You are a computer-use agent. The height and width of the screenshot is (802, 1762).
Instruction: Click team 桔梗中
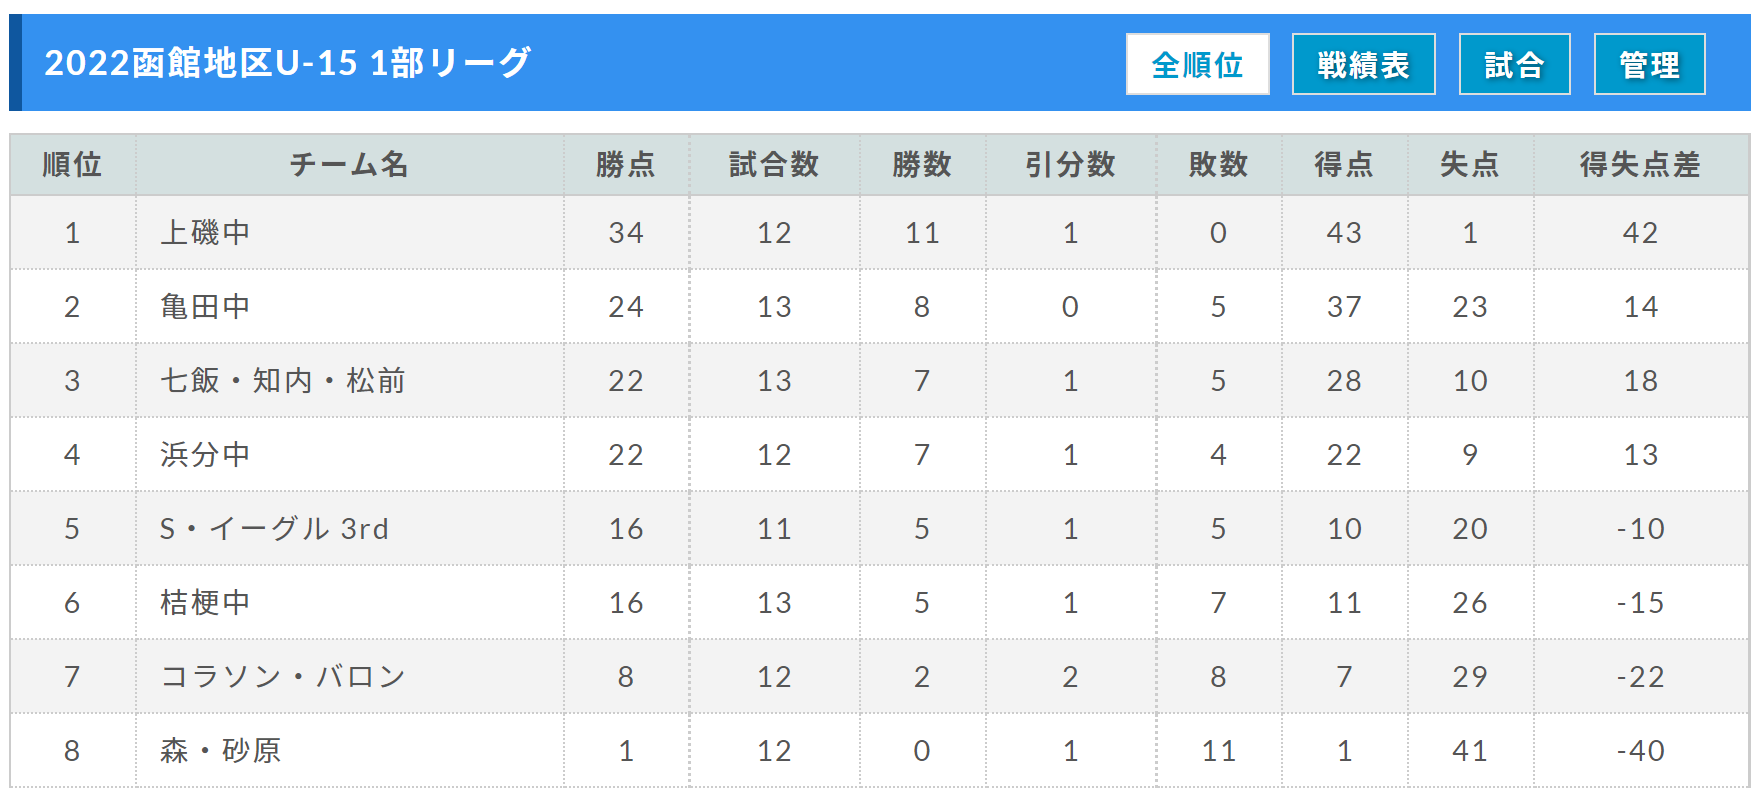click(x=205, y=602)
